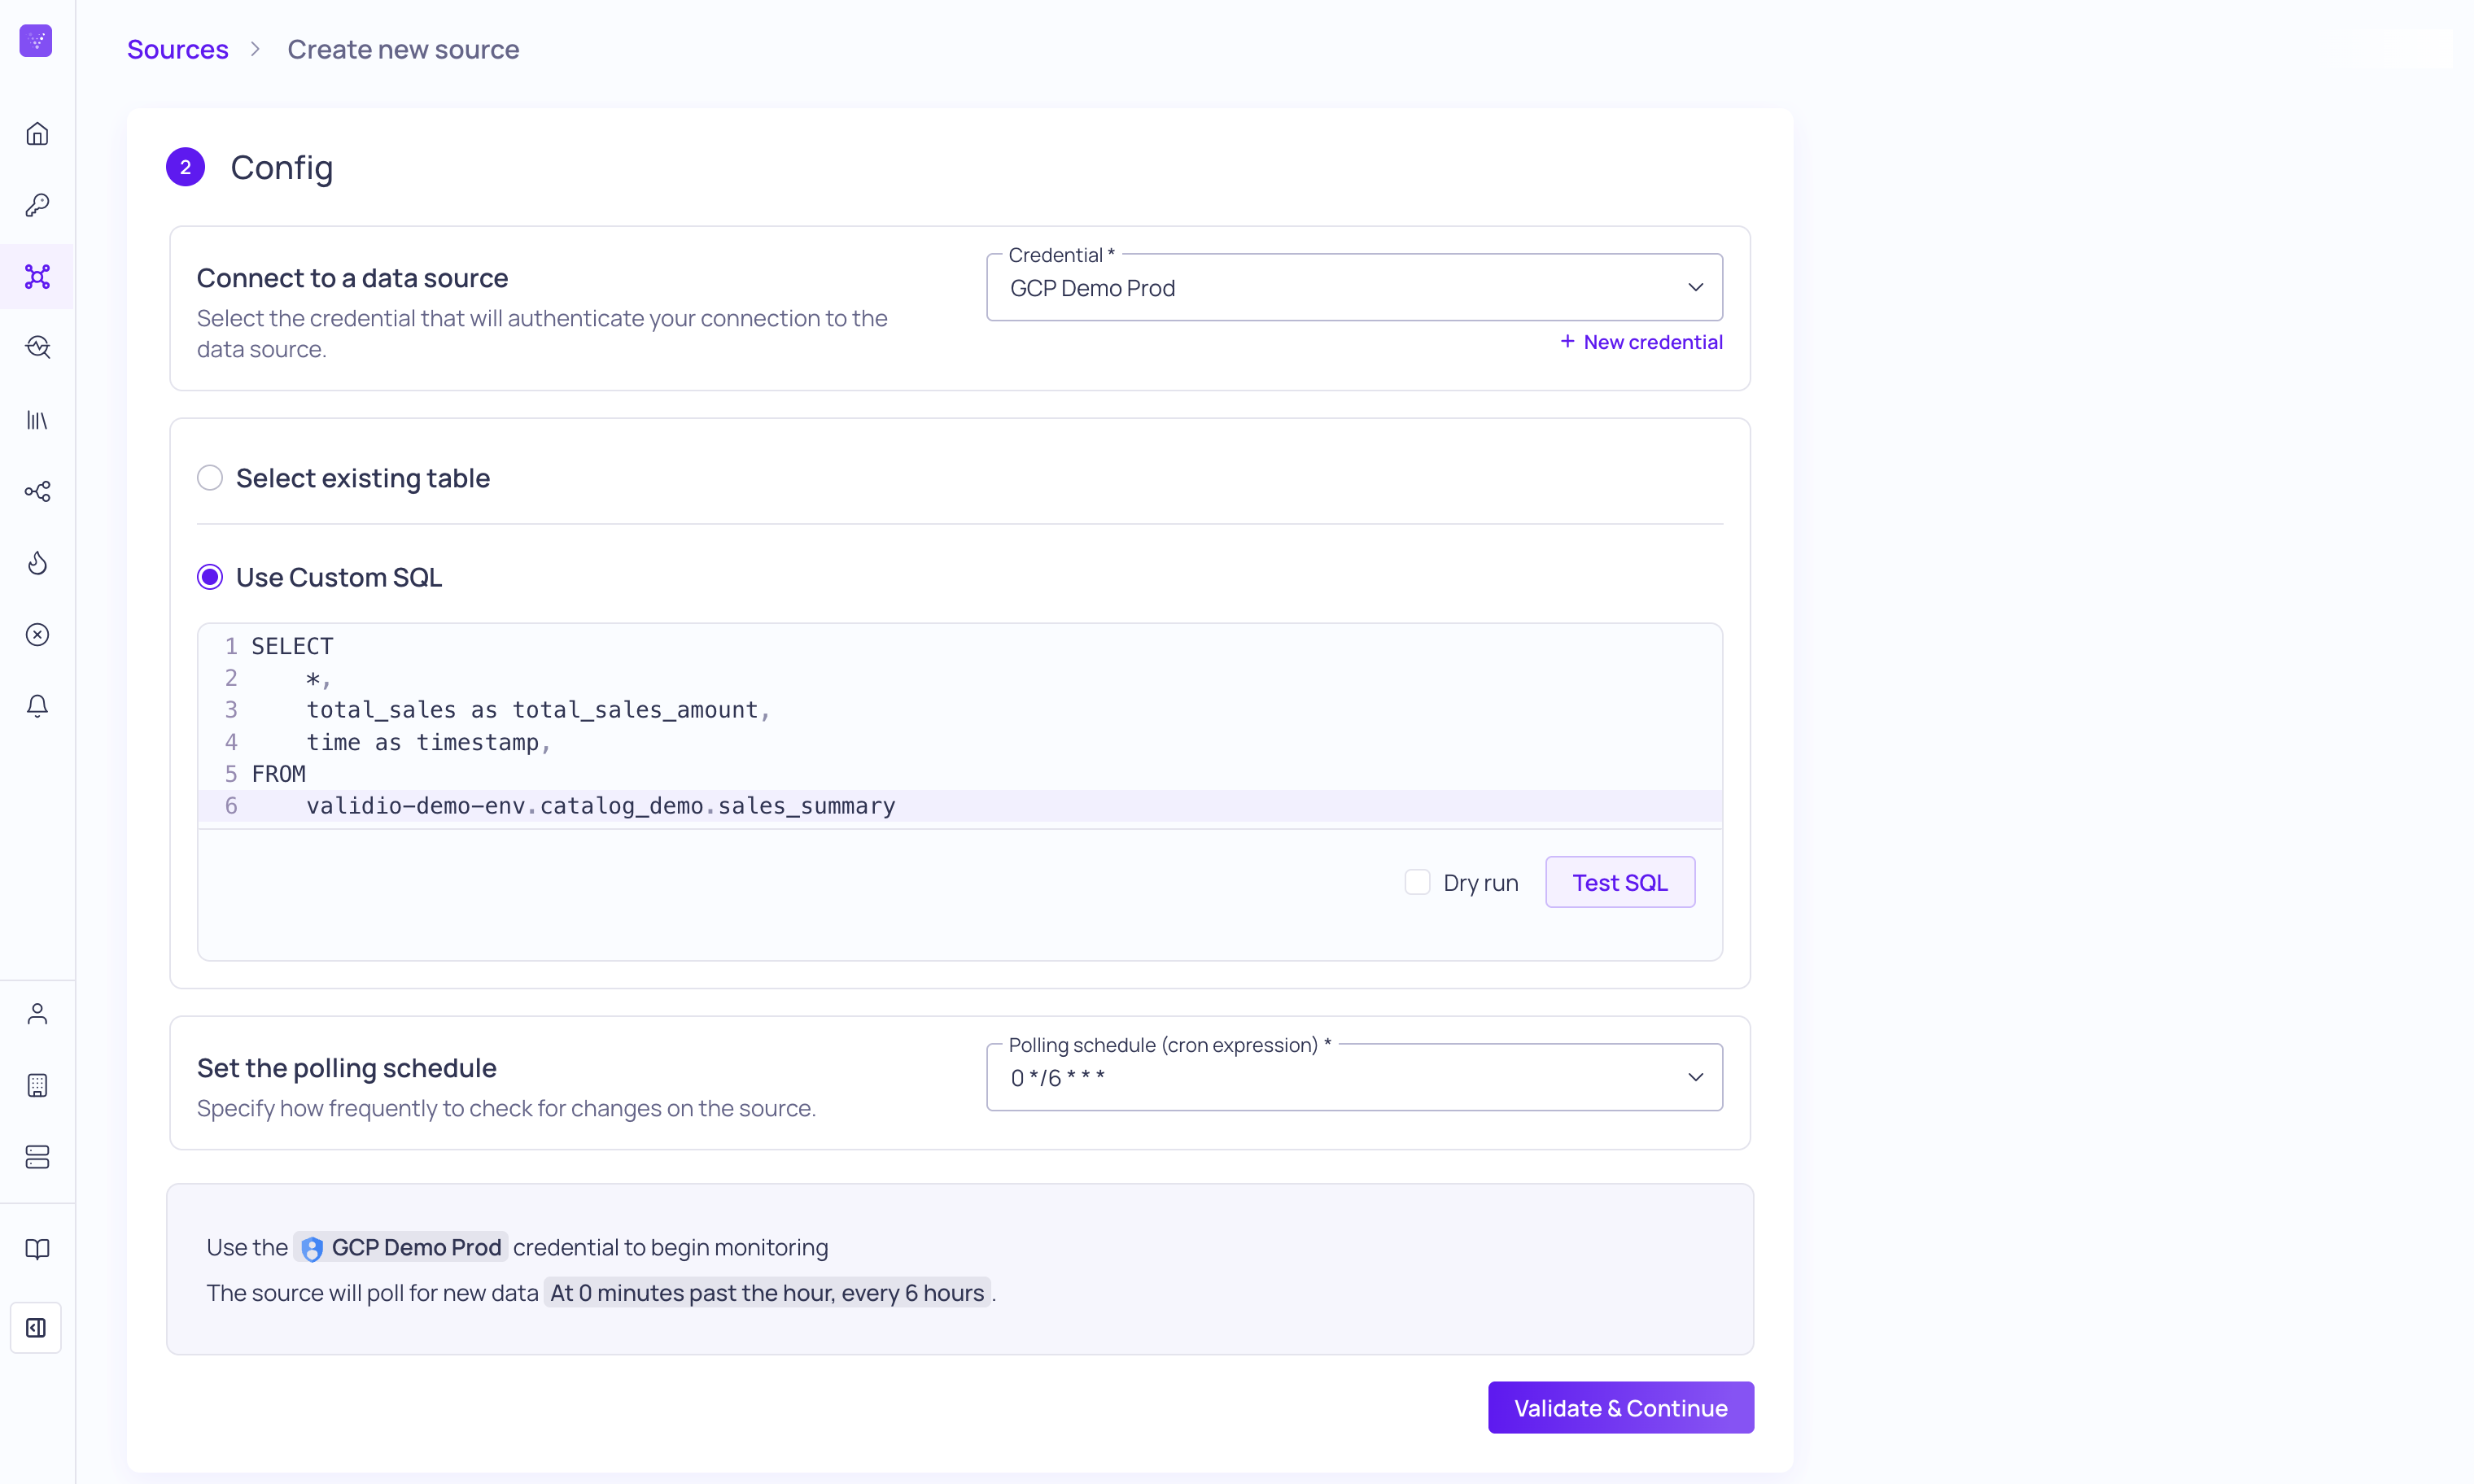Screen dimensions: 2474x1484
Task: Open the lineage graph icon in sidebar
Action: (37, 491)
